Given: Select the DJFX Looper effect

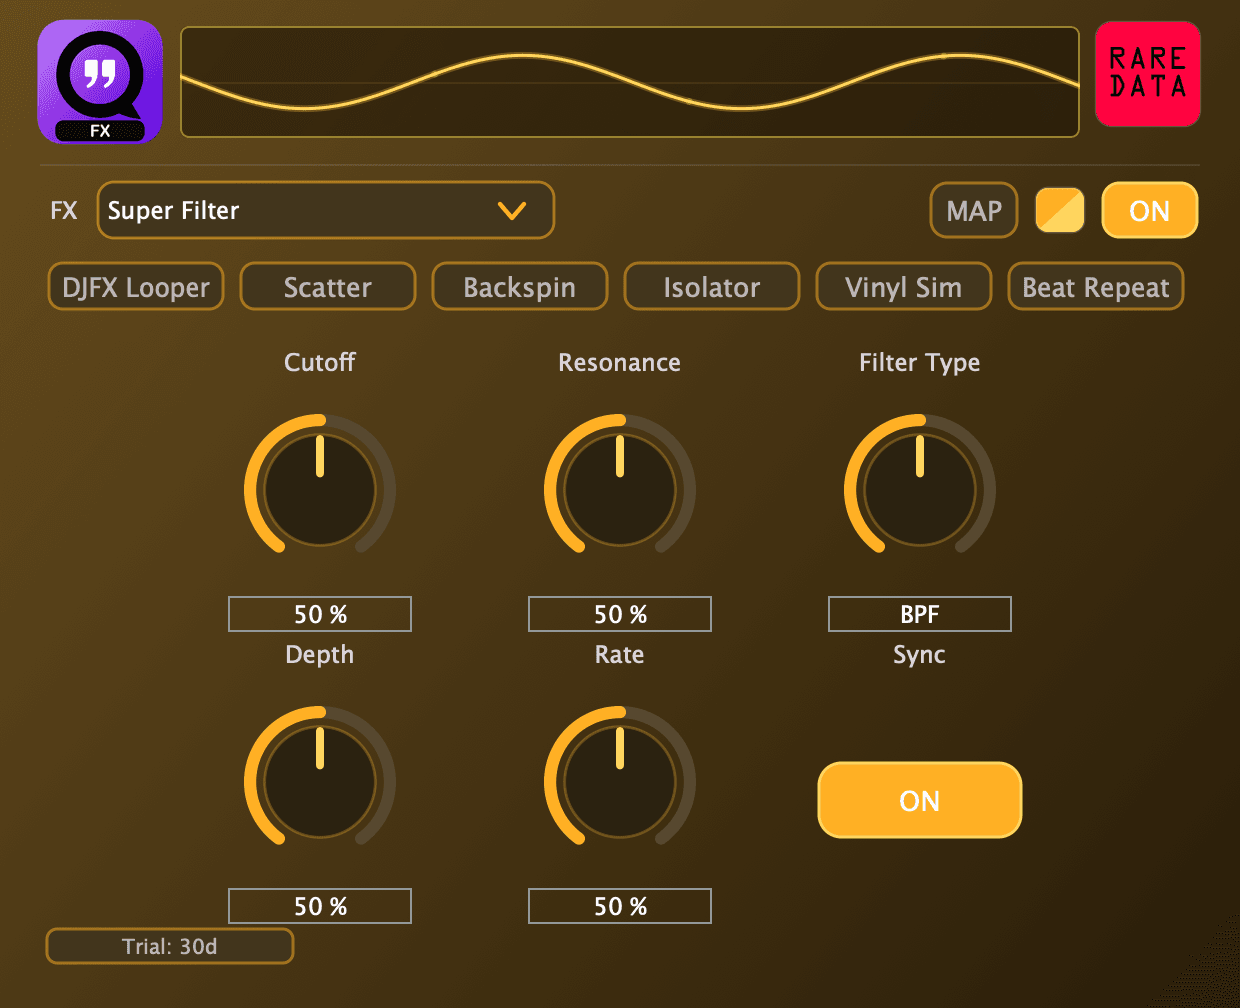Looking at the screenshot, I should [x=136, y=287].
